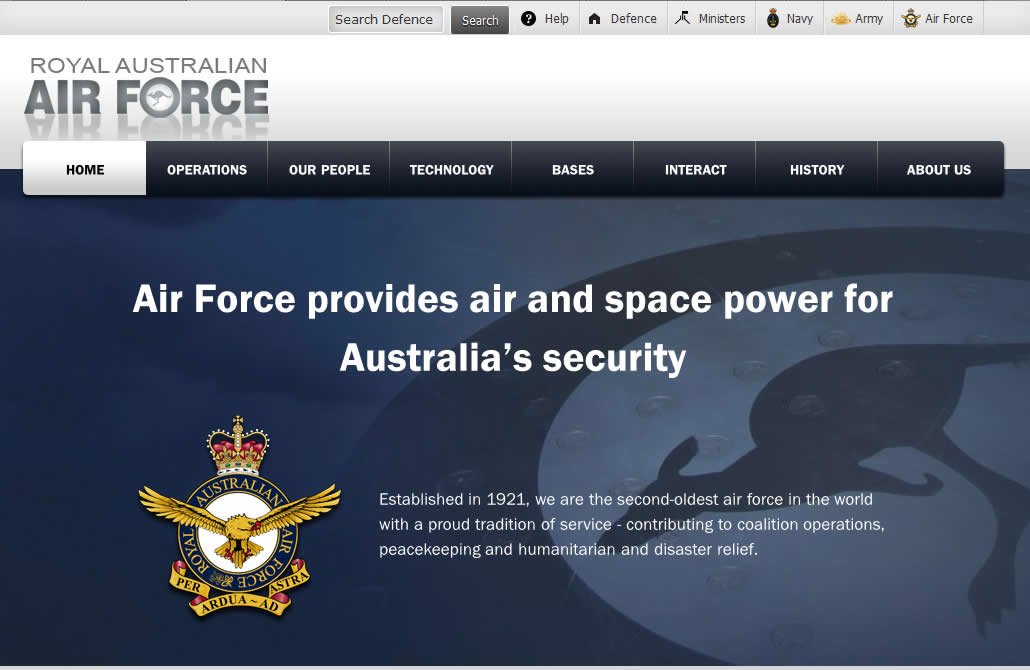This screenshot has width=1030, height=670.
Task: Select the TECHNOLOGY navigation tab
Action: tap(451, 169)
